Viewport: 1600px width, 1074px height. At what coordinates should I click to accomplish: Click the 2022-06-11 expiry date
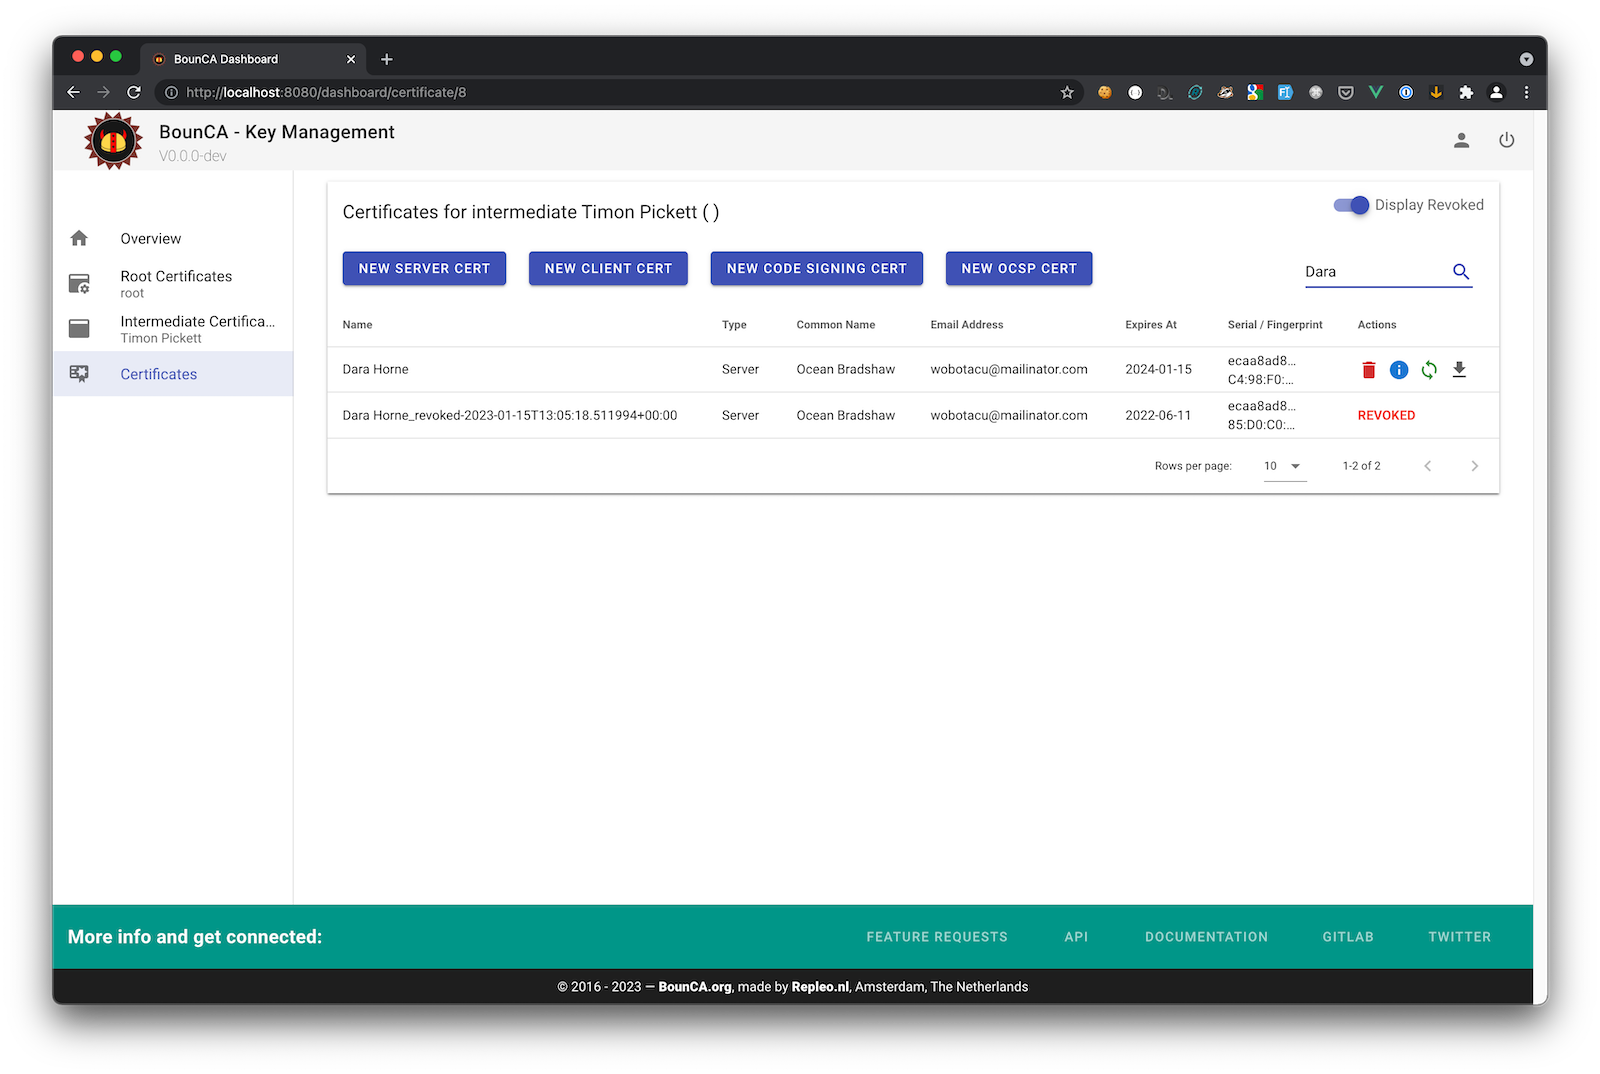pos(1158,415)
